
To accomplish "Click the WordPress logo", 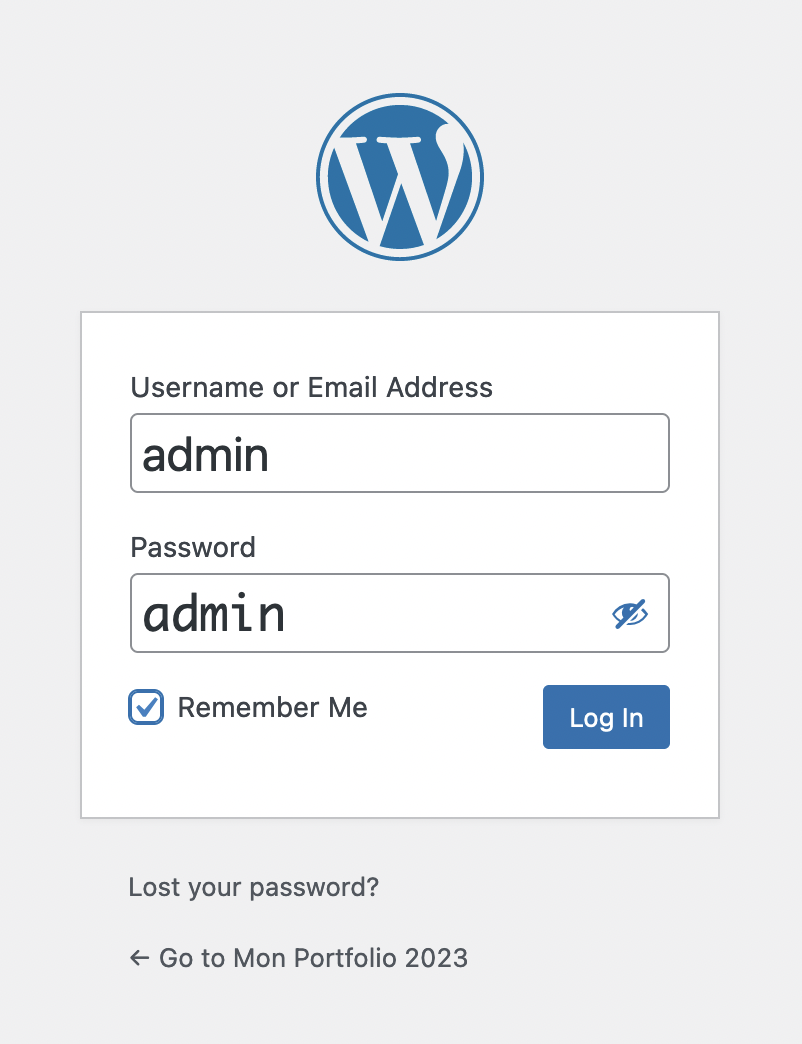I will click(400, 177).
